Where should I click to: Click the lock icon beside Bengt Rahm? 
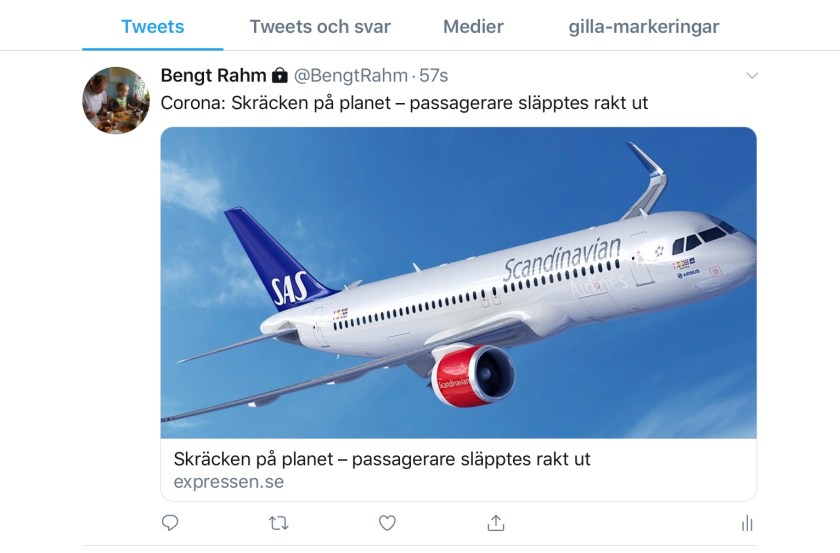point(280,76)
